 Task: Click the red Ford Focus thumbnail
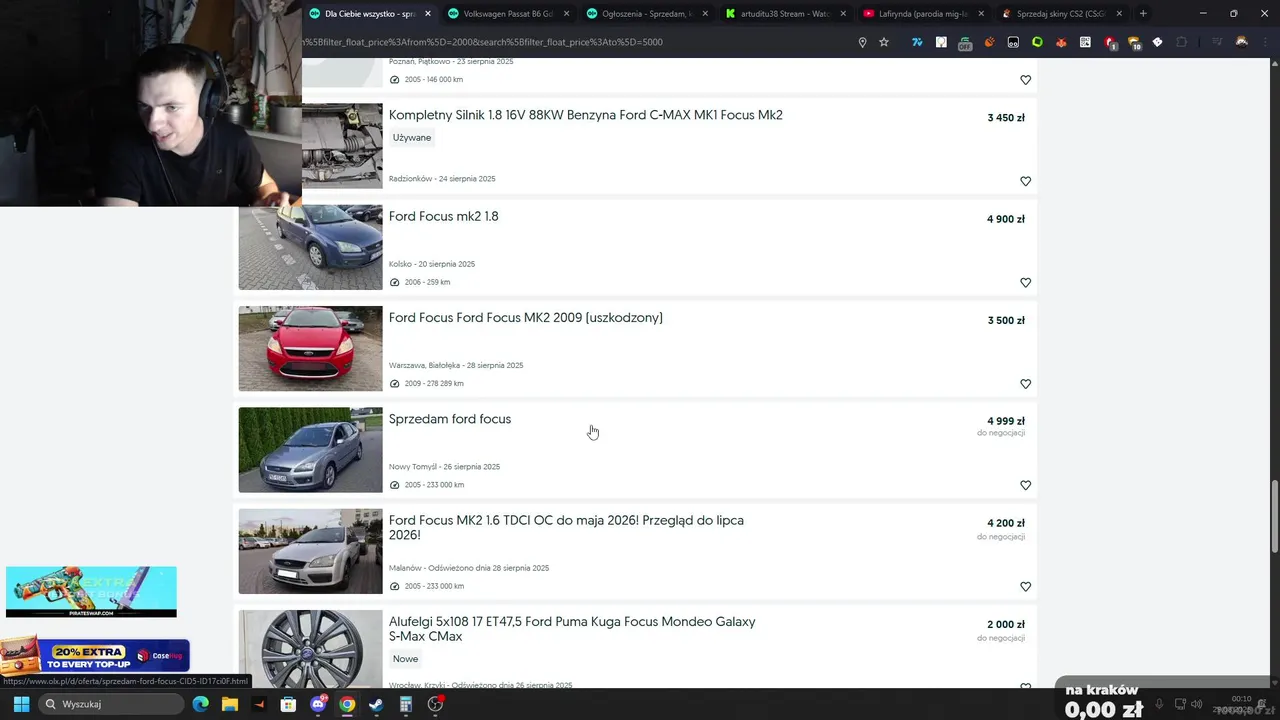(x=310, y=348)
